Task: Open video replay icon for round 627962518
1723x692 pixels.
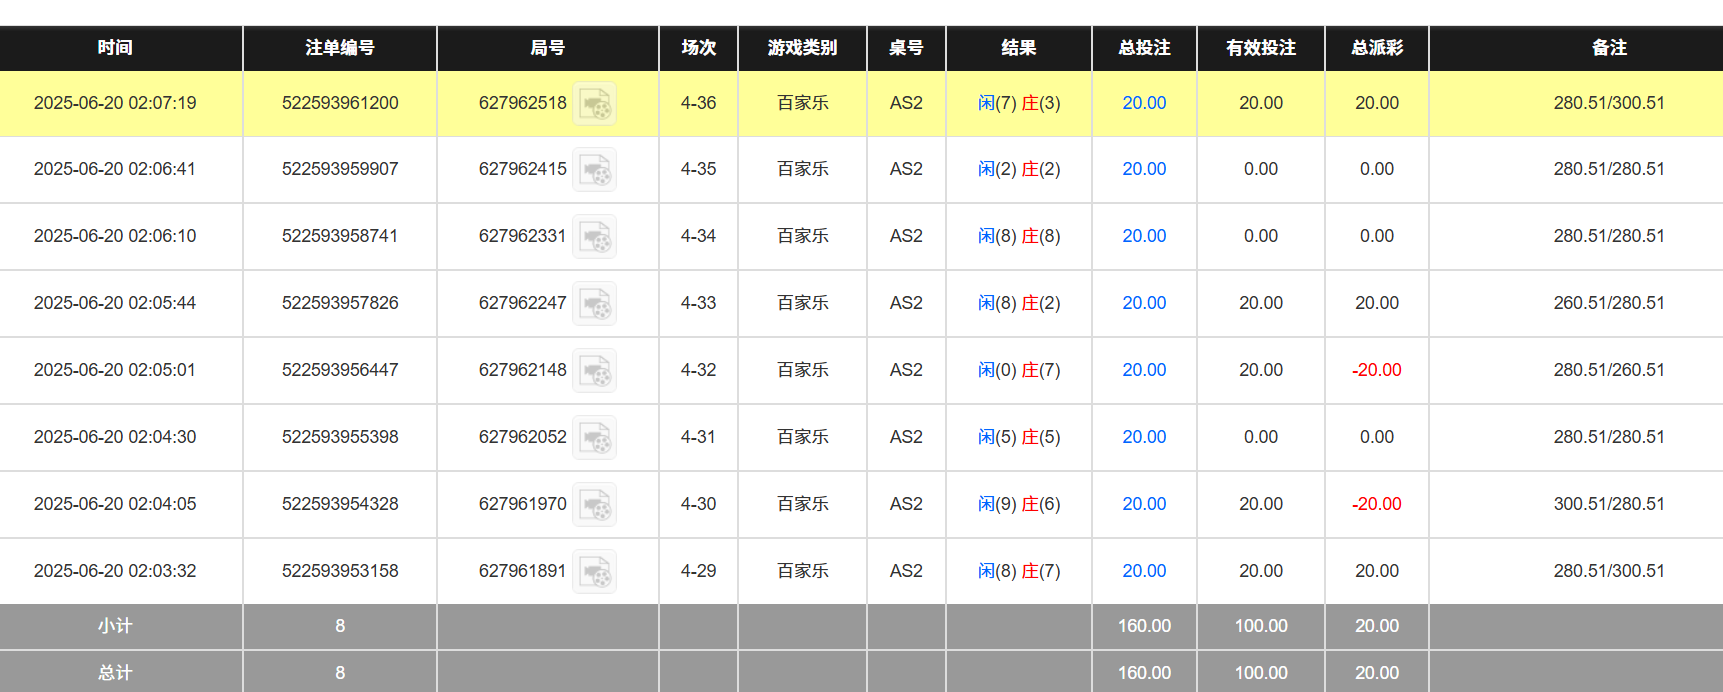Action: click(x=594, y=104)
